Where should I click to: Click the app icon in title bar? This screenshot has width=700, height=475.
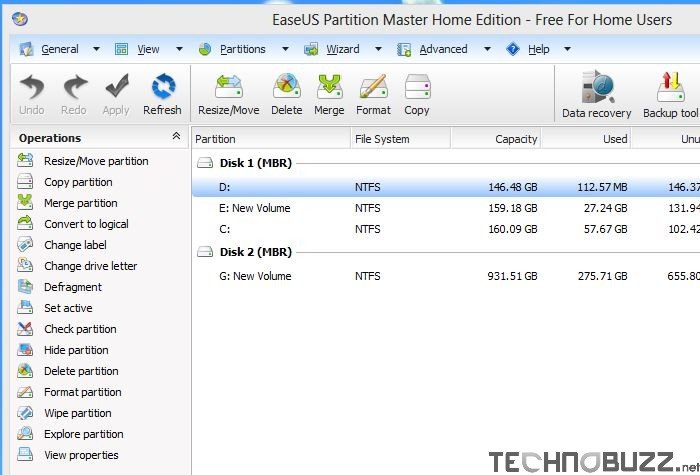pos(20,19)
